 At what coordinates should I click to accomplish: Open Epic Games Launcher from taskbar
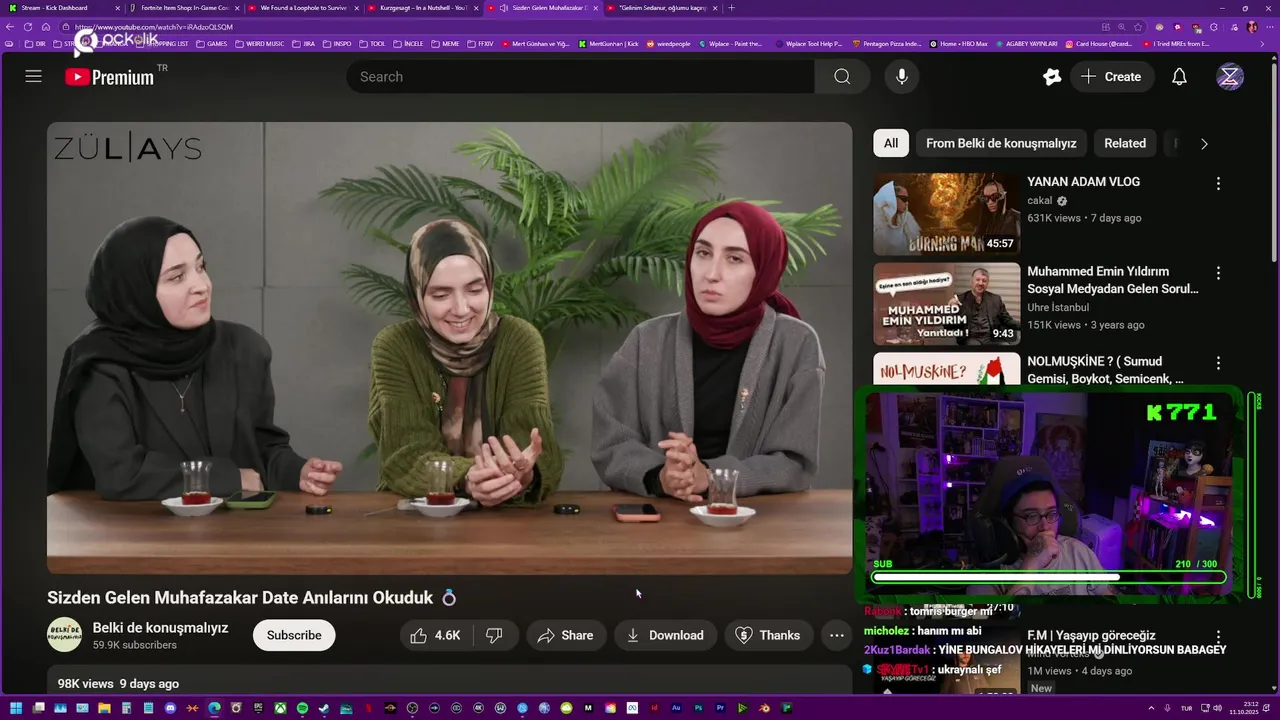(258, 708)
